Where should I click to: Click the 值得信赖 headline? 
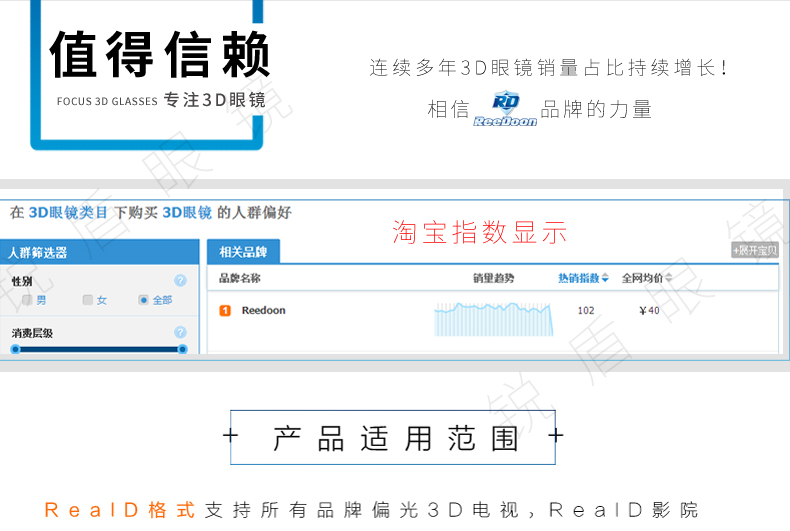tap(160, 54)
